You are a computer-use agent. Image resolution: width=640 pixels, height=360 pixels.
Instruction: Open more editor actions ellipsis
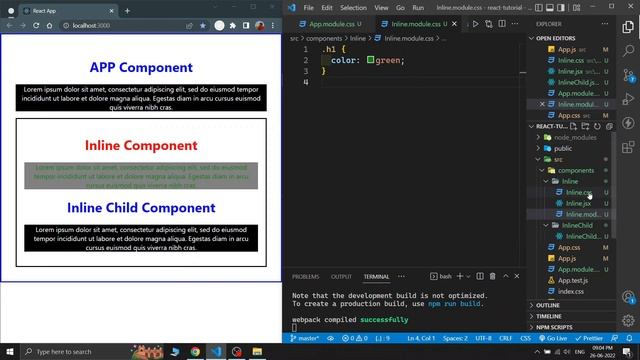pos(515,24)
